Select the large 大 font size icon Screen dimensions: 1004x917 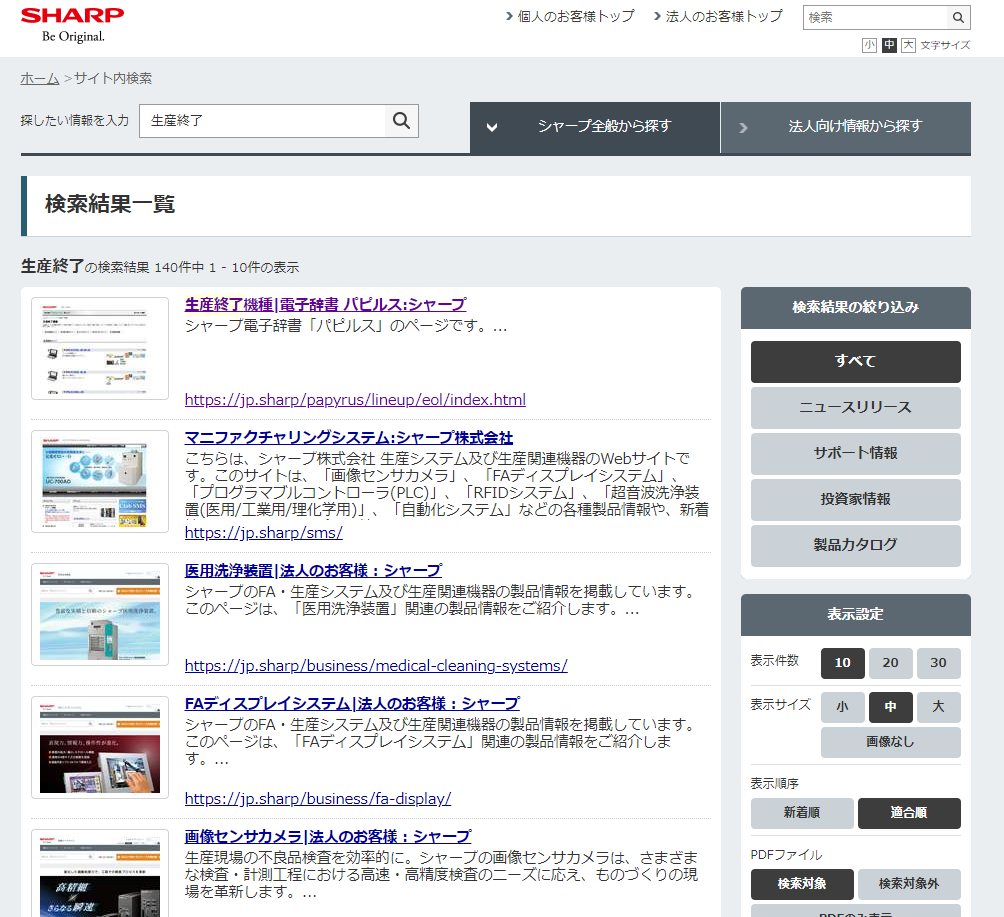[908, 45]
